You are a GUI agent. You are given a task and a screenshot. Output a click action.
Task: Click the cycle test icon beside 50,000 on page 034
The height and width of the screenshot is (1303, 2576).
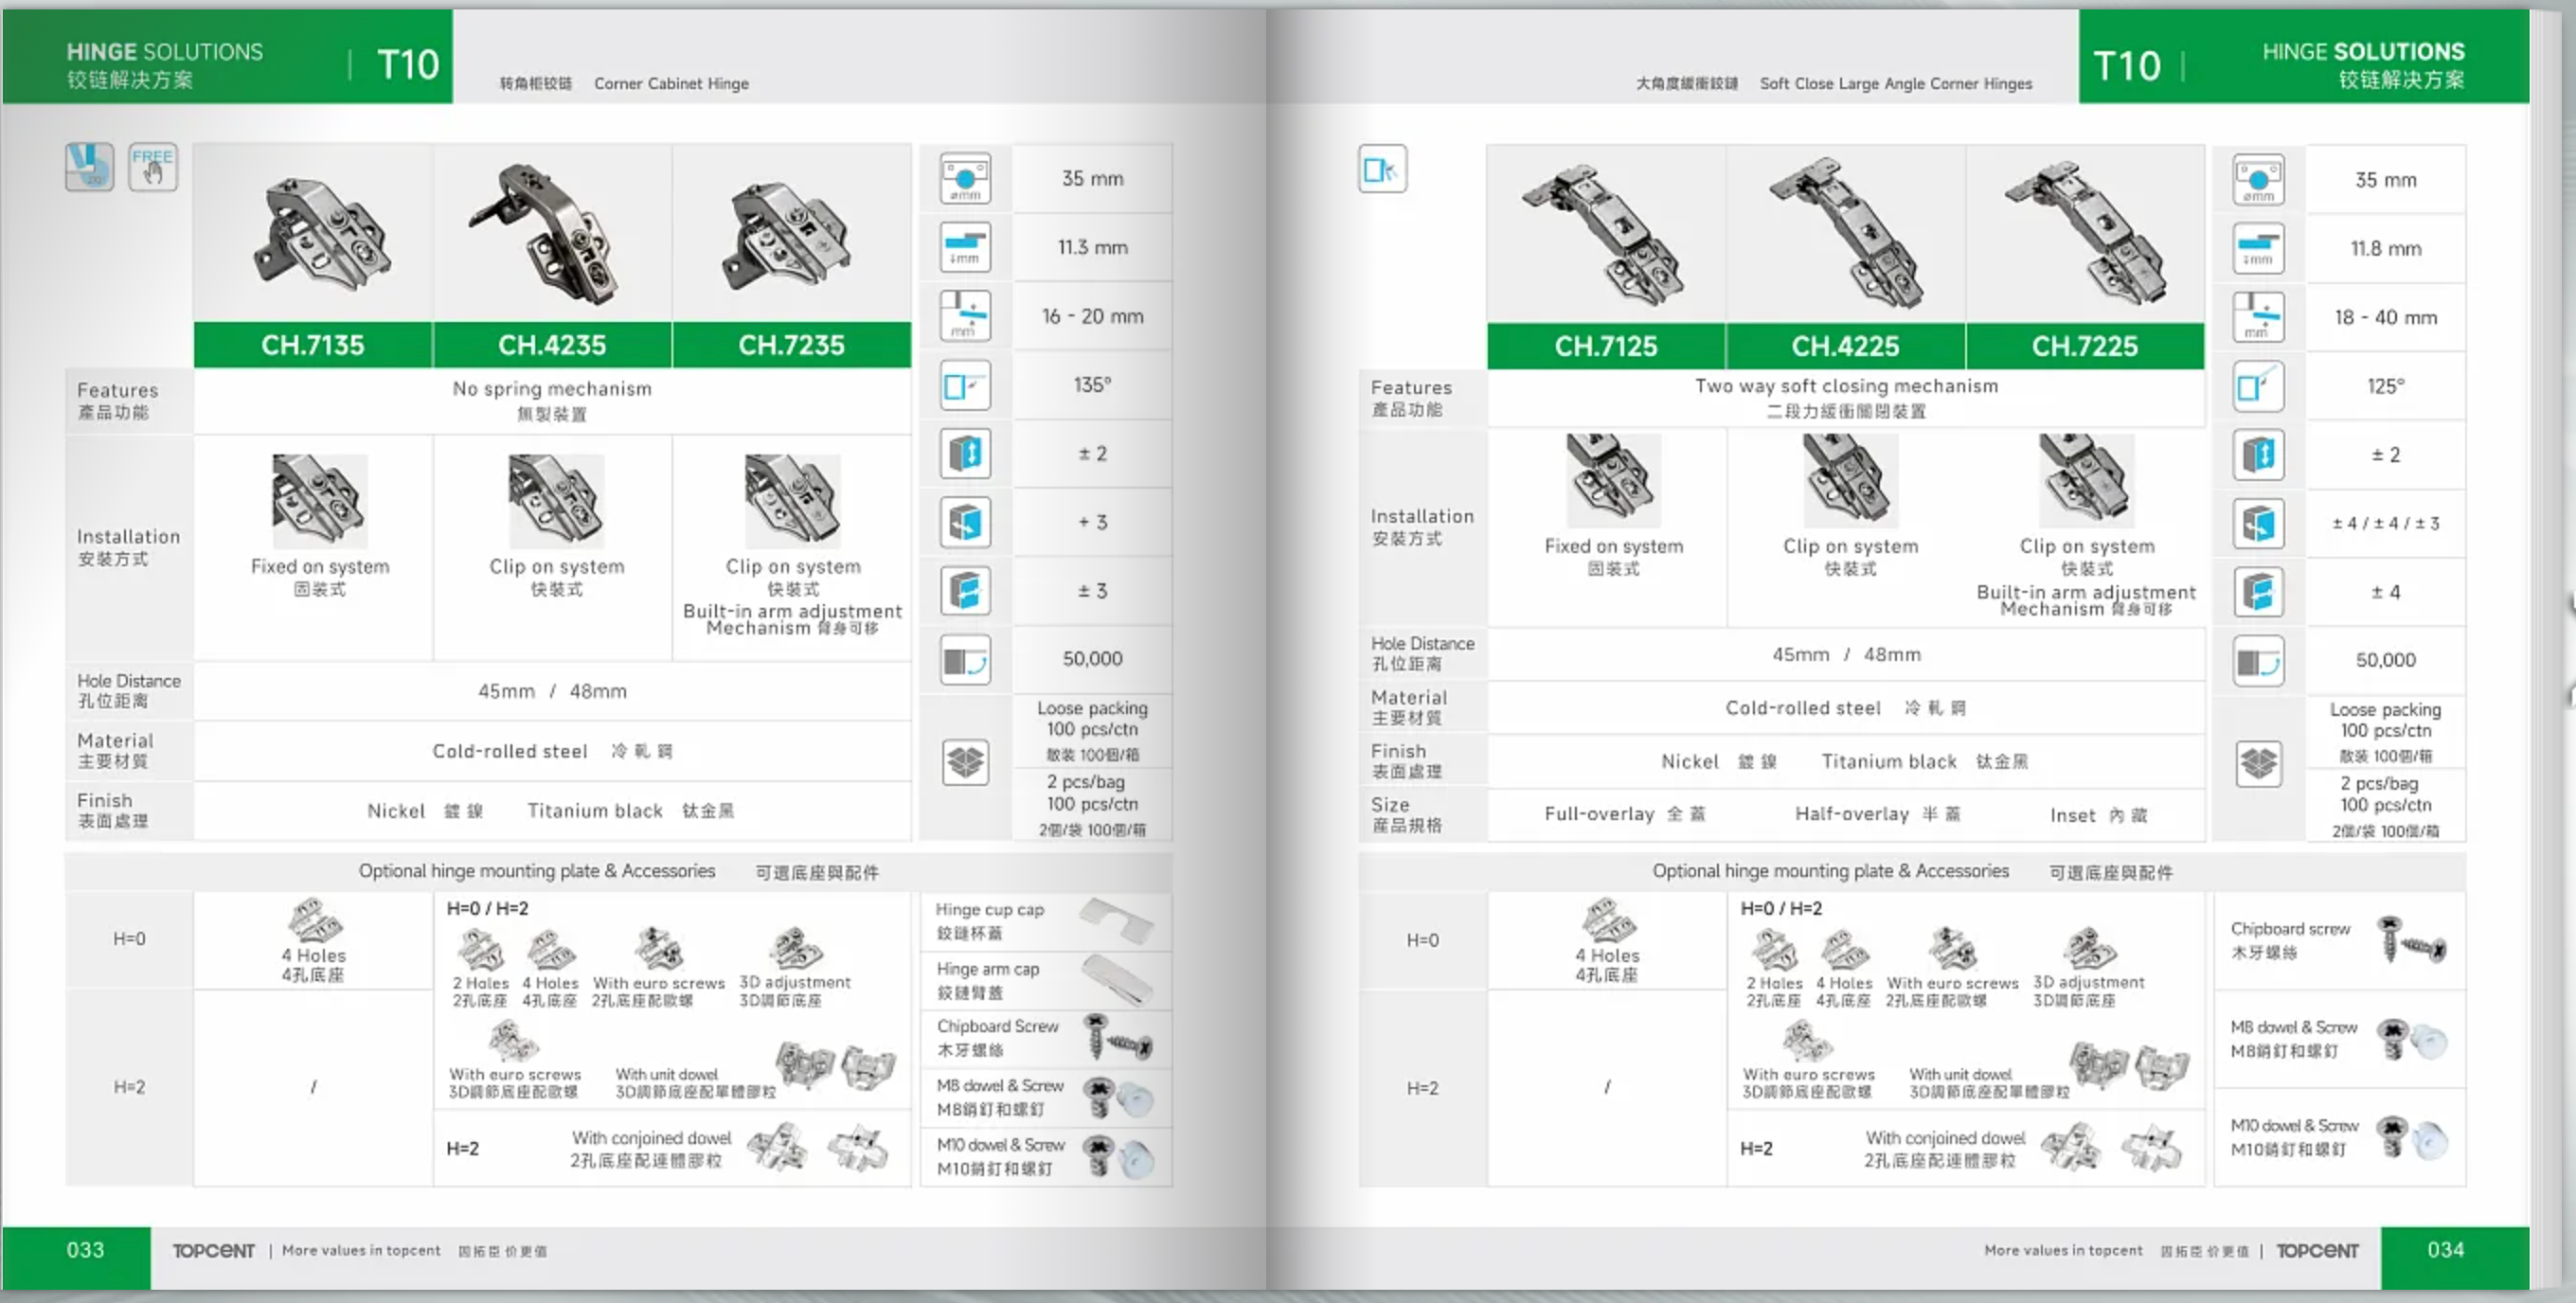tap(2258, 661)
